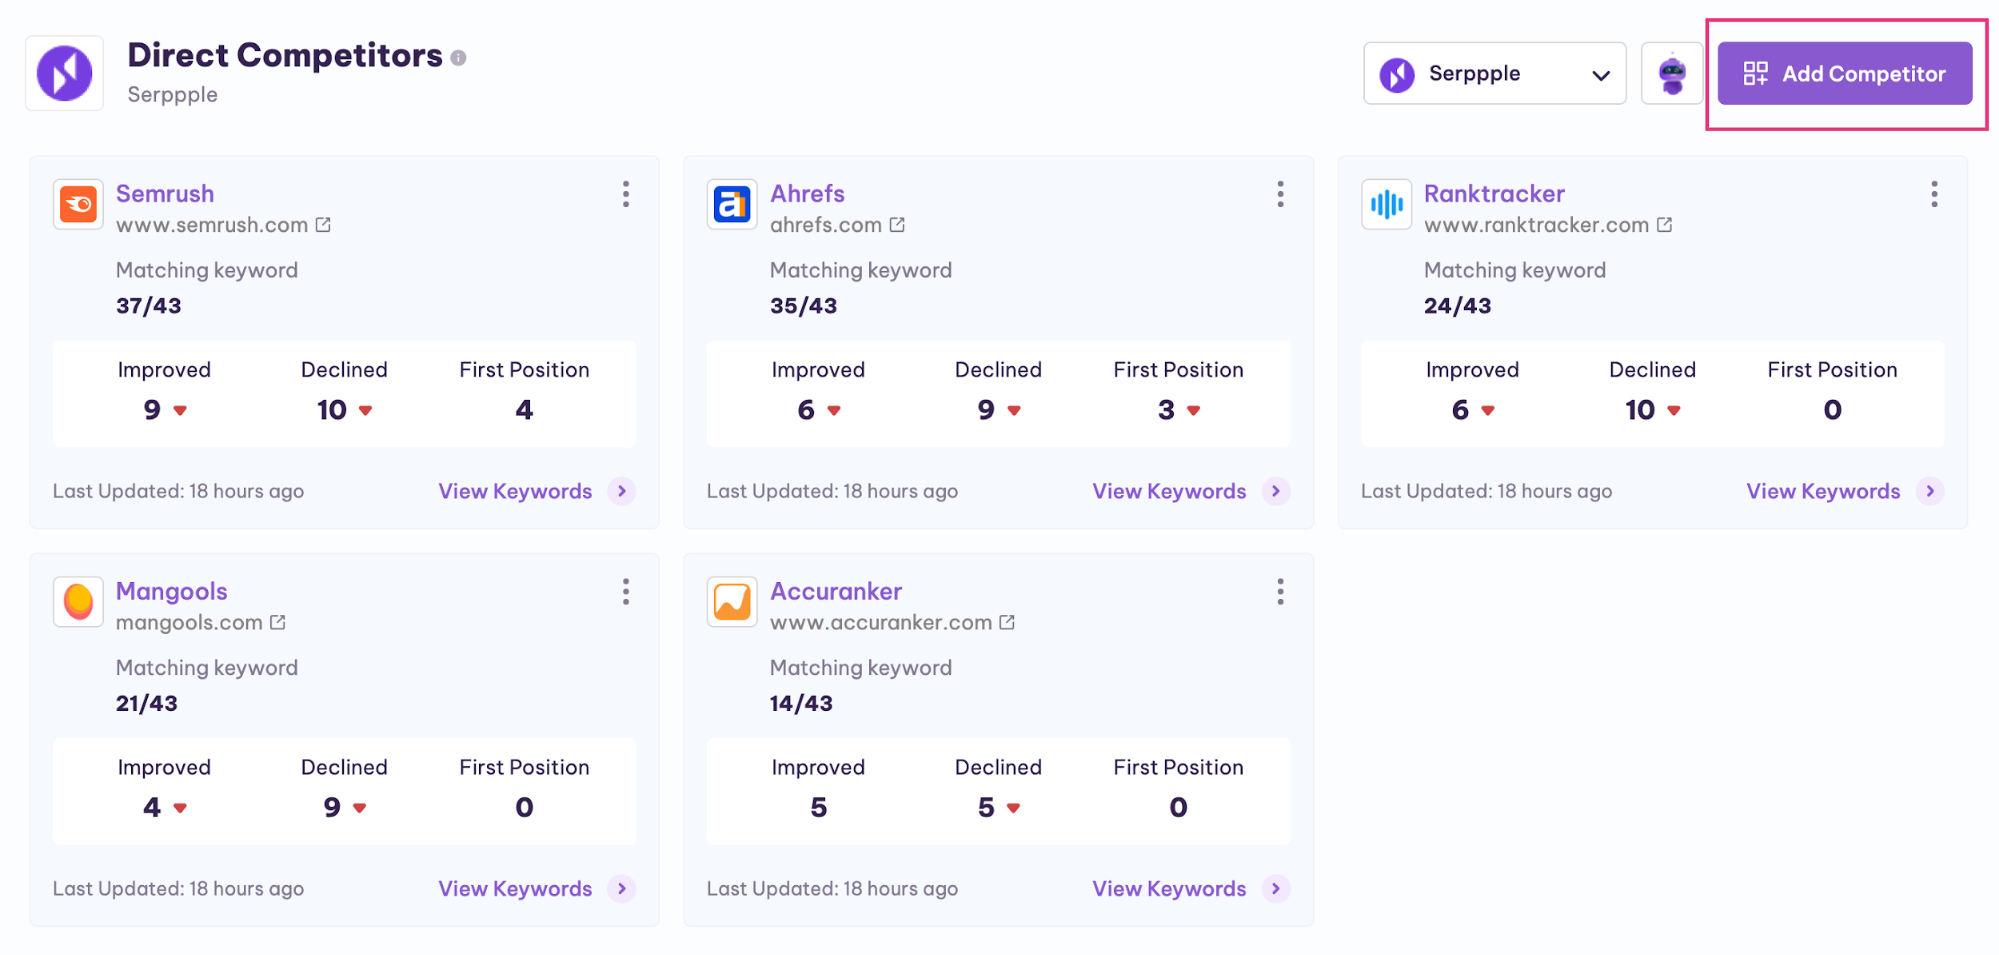
Task: Click the Ranktracker competitor name link
Action: click(1494, 193)
